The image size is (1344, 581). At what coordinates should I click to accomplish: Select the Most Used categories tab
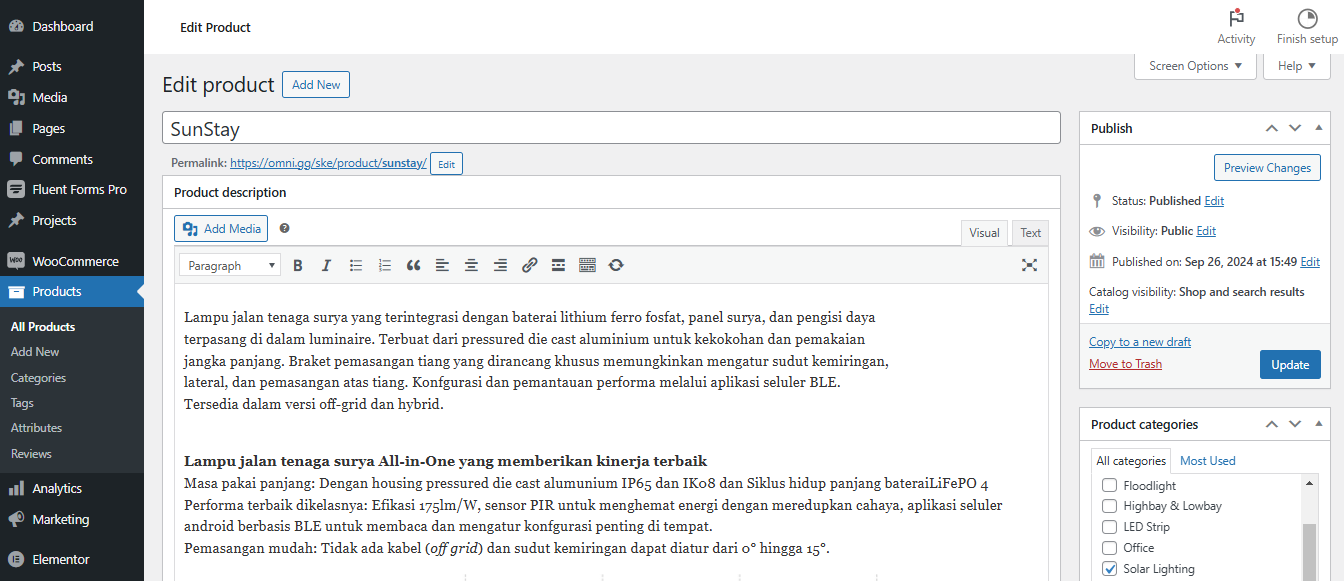[1207, 460]
